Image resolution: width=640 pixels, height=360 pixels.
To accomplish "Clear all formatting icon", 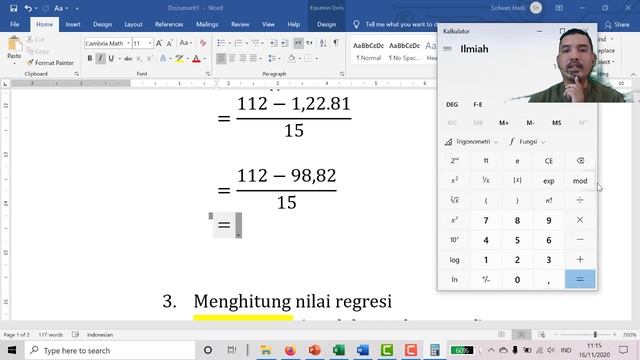I will tap(203, 43).
